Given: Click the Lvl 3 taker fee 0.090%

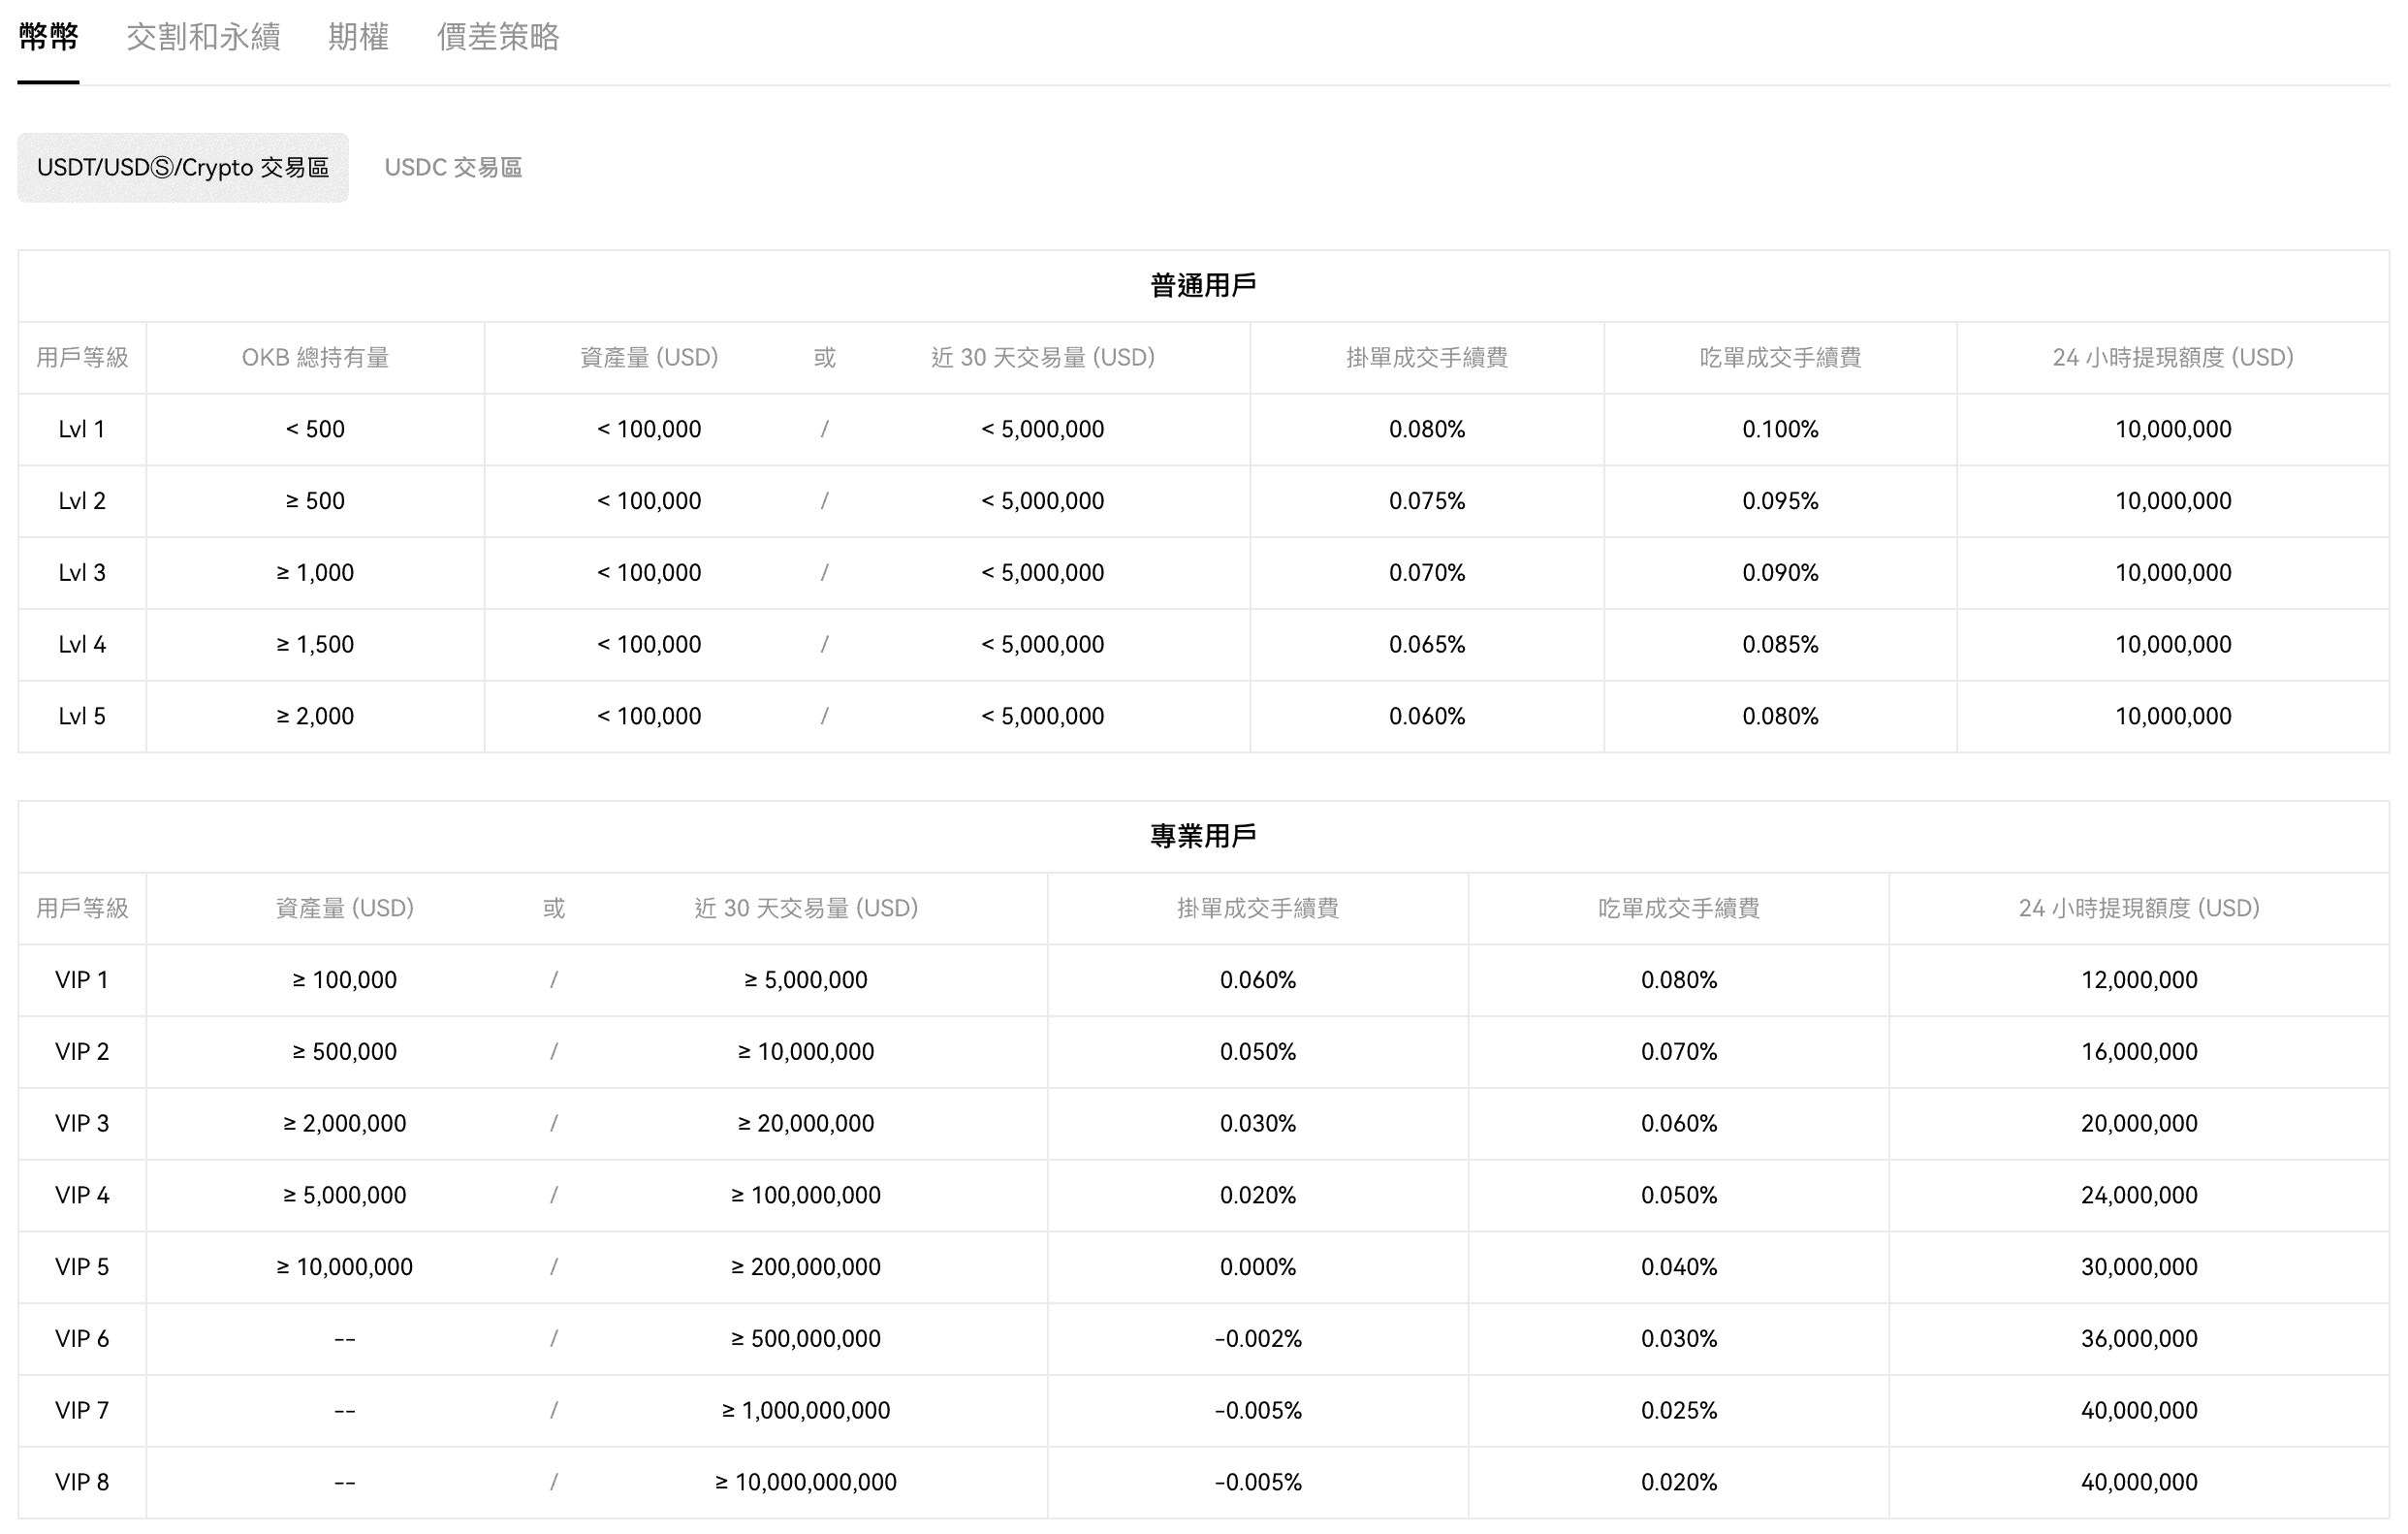Looking at the screenshot, I should [1780, 573].
